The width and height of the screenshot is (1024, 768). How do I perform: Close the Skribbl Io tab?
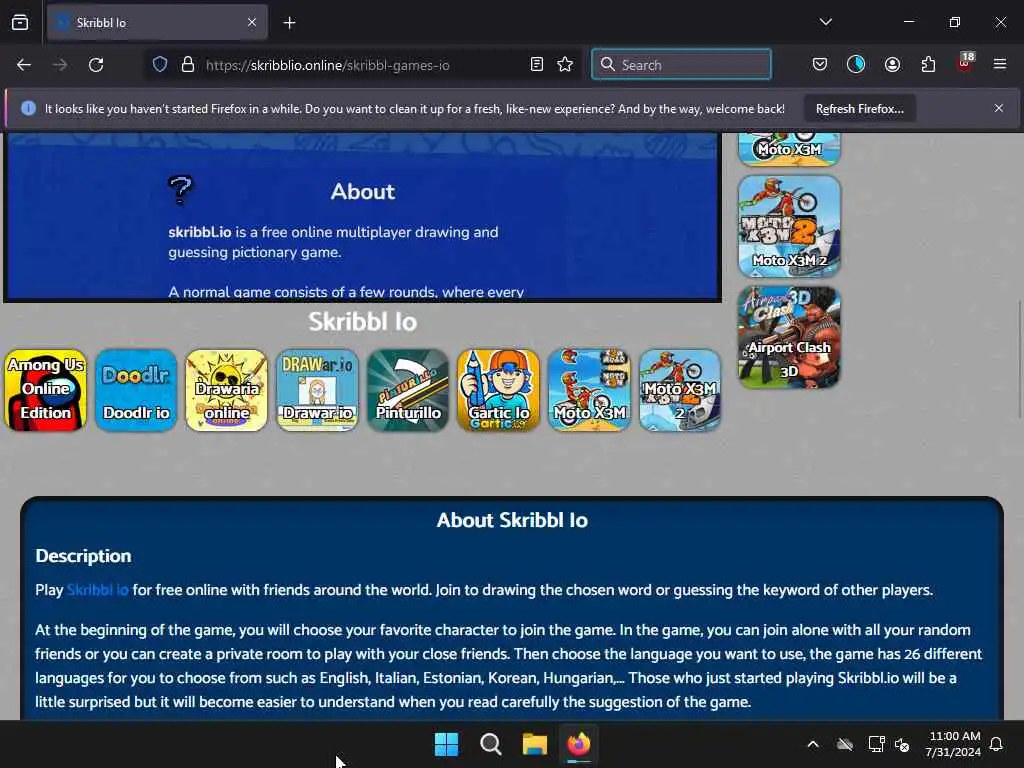pyautogui.click(x=252, y=23)
